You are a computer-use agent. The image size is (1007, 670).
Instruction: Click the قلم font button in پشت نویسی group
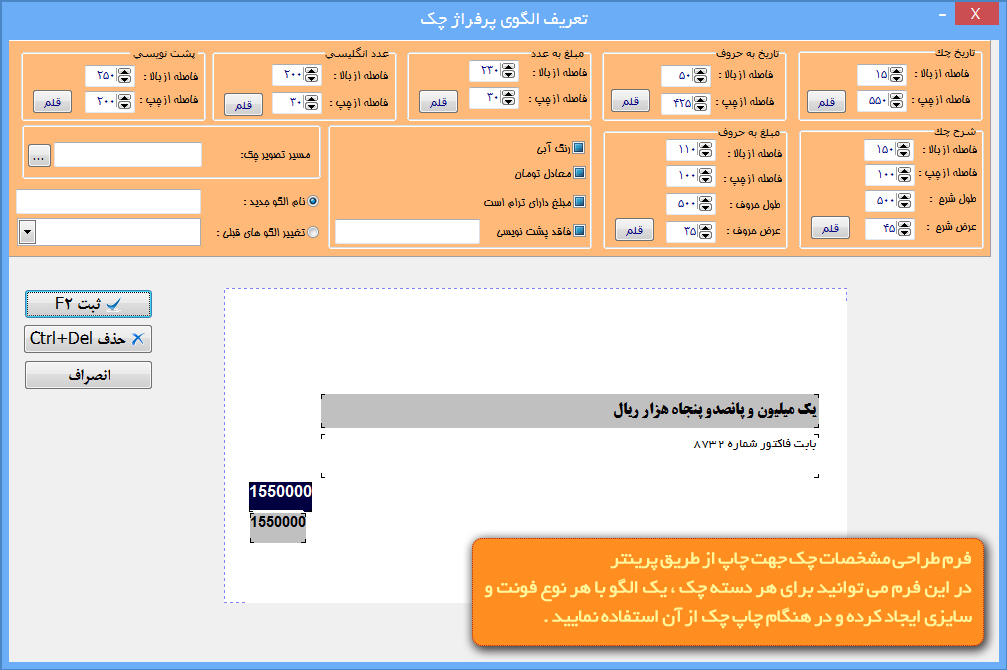pyautogui.click(x=52, y=102)
